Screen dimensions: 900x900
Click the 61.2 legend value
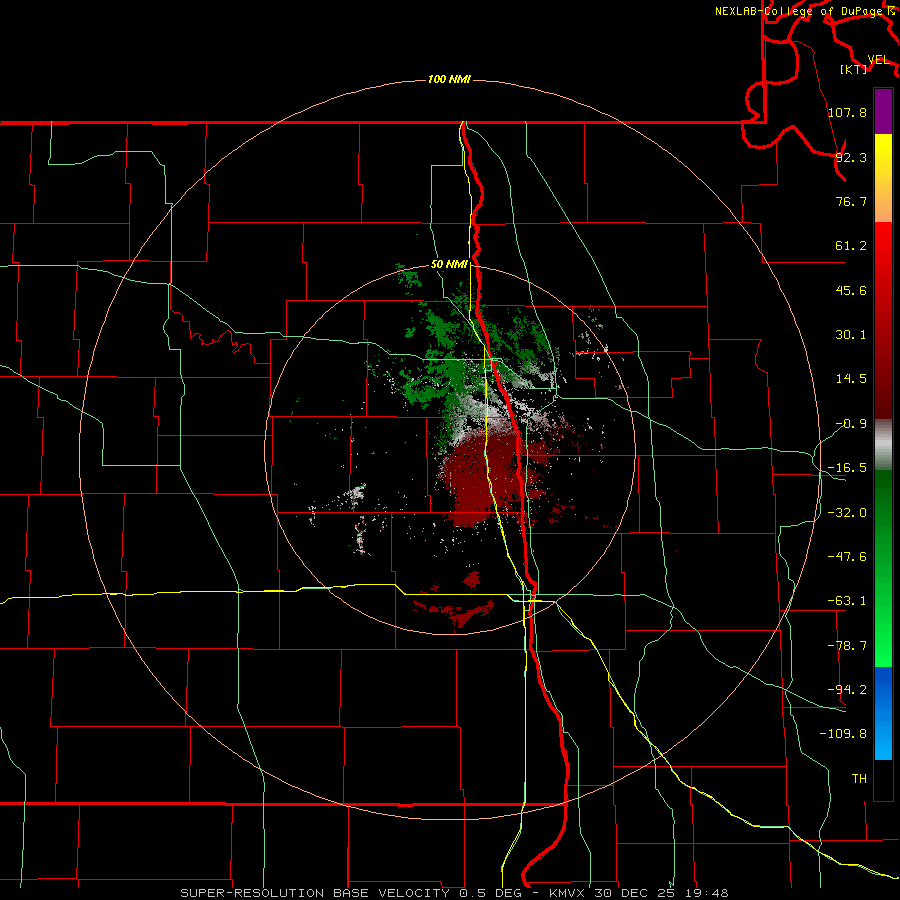point(851,246)
